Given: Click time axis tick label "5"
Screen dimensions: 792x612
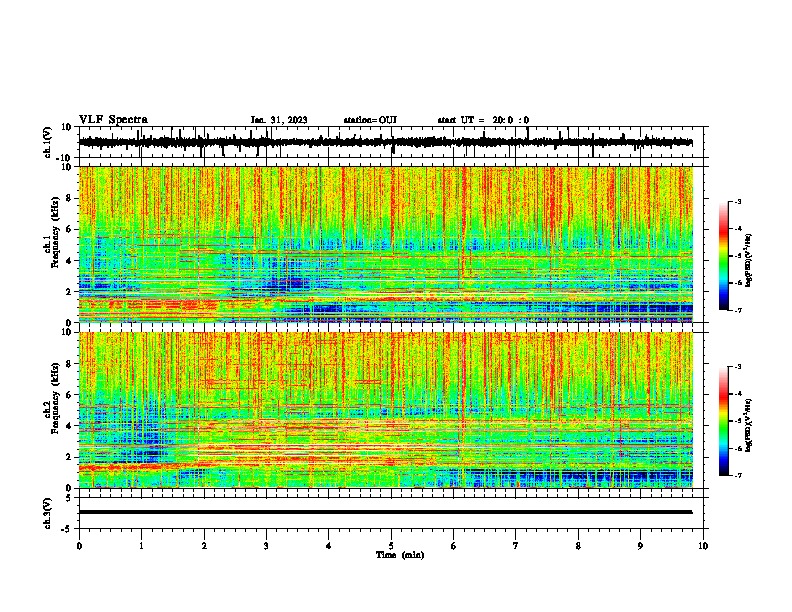Looking at the screenshot, I should (391, 546).
